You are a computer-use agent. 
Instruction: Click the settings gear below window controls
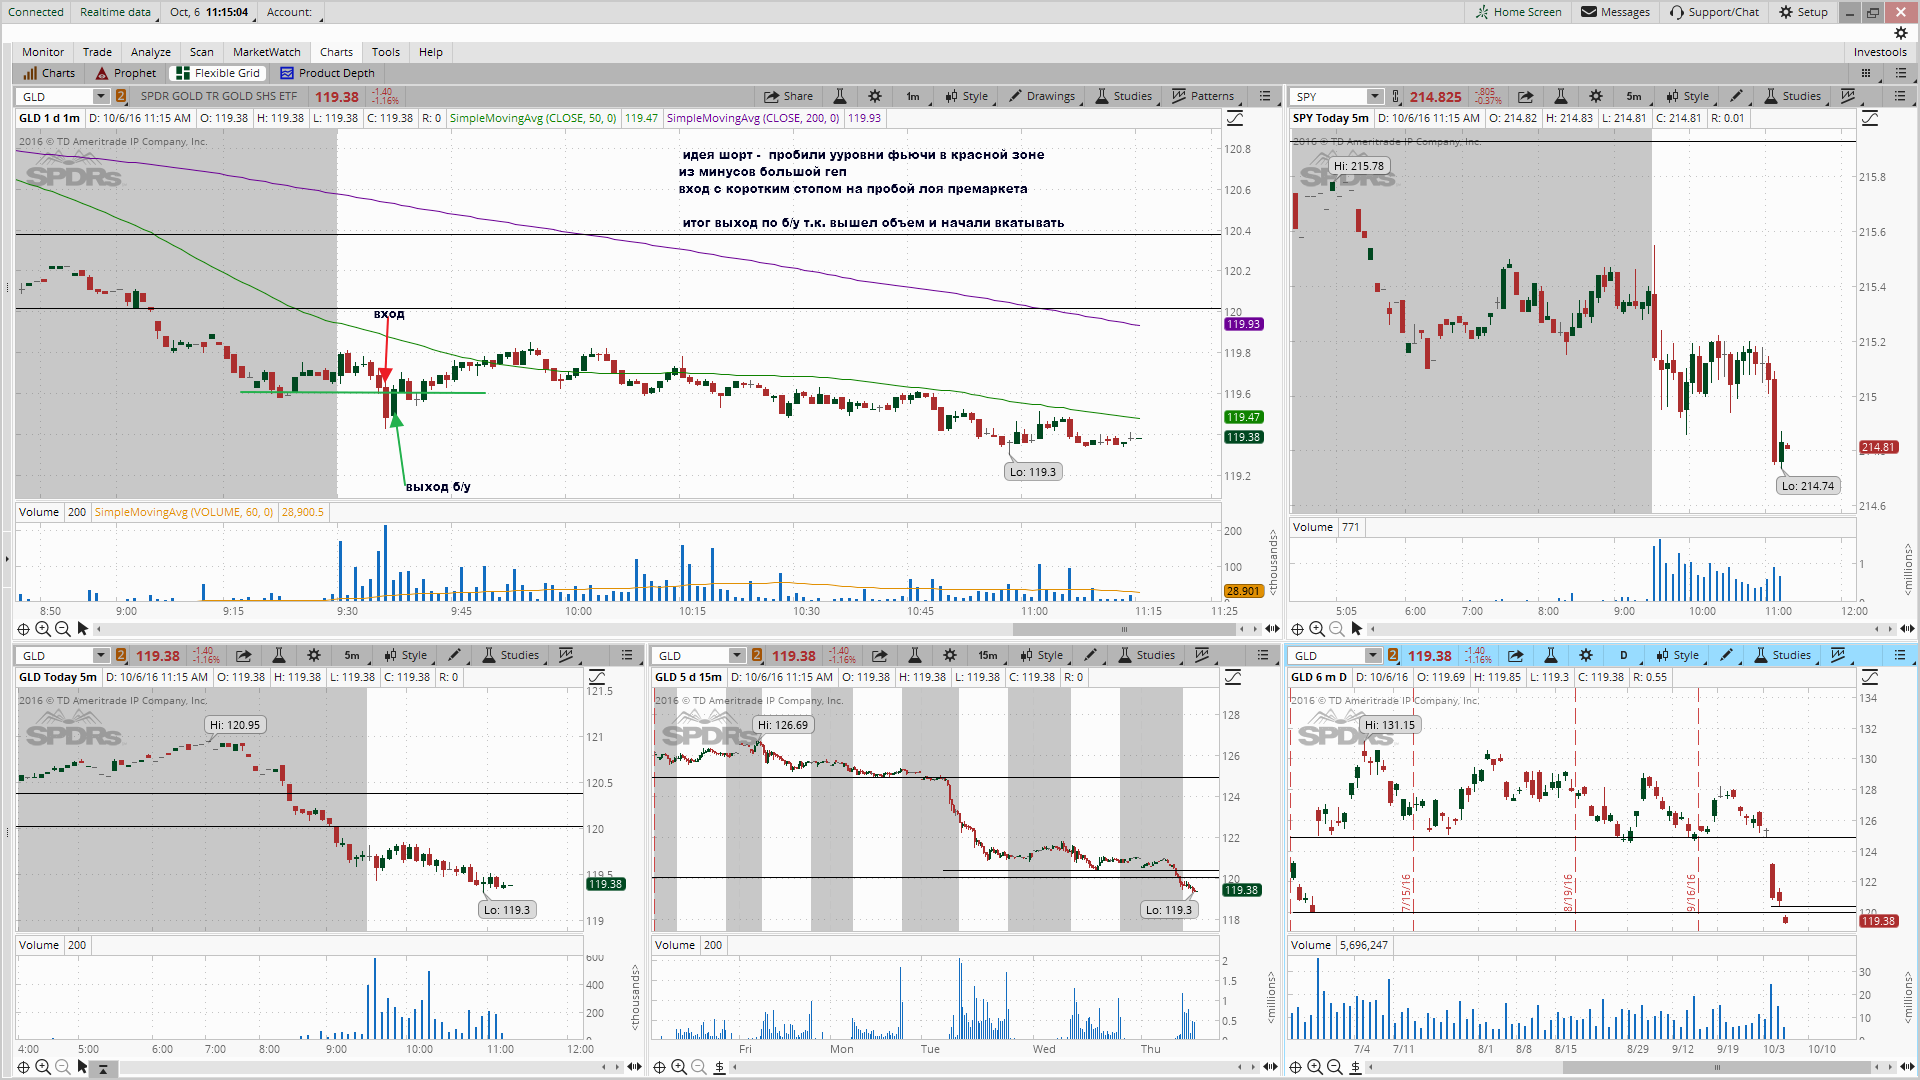[x=1901, y=33]
